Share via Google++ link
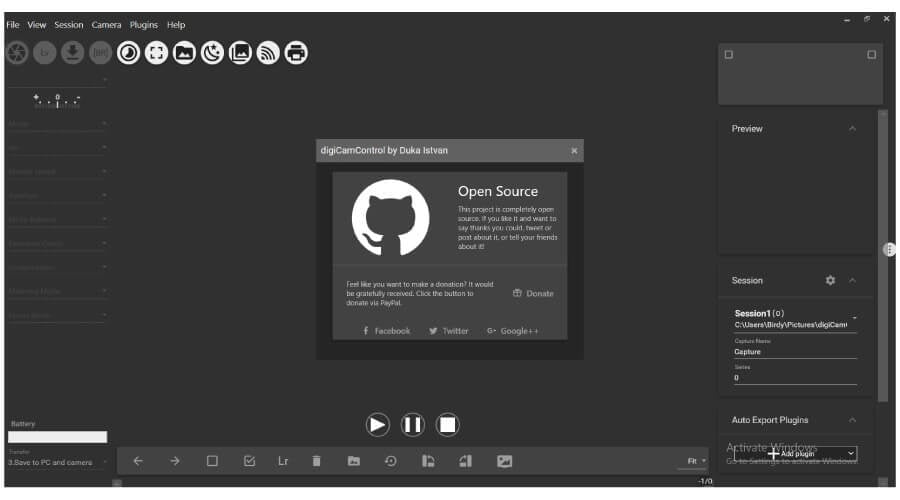 click(x=513, y=331)
